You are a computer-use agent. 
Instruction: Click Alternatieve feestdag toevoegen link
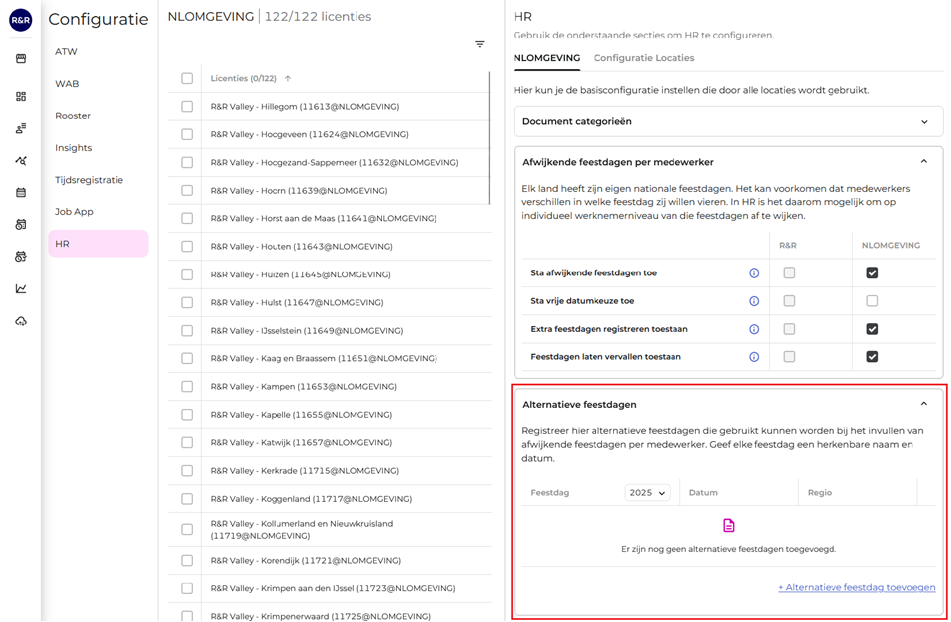pos(857,587)
